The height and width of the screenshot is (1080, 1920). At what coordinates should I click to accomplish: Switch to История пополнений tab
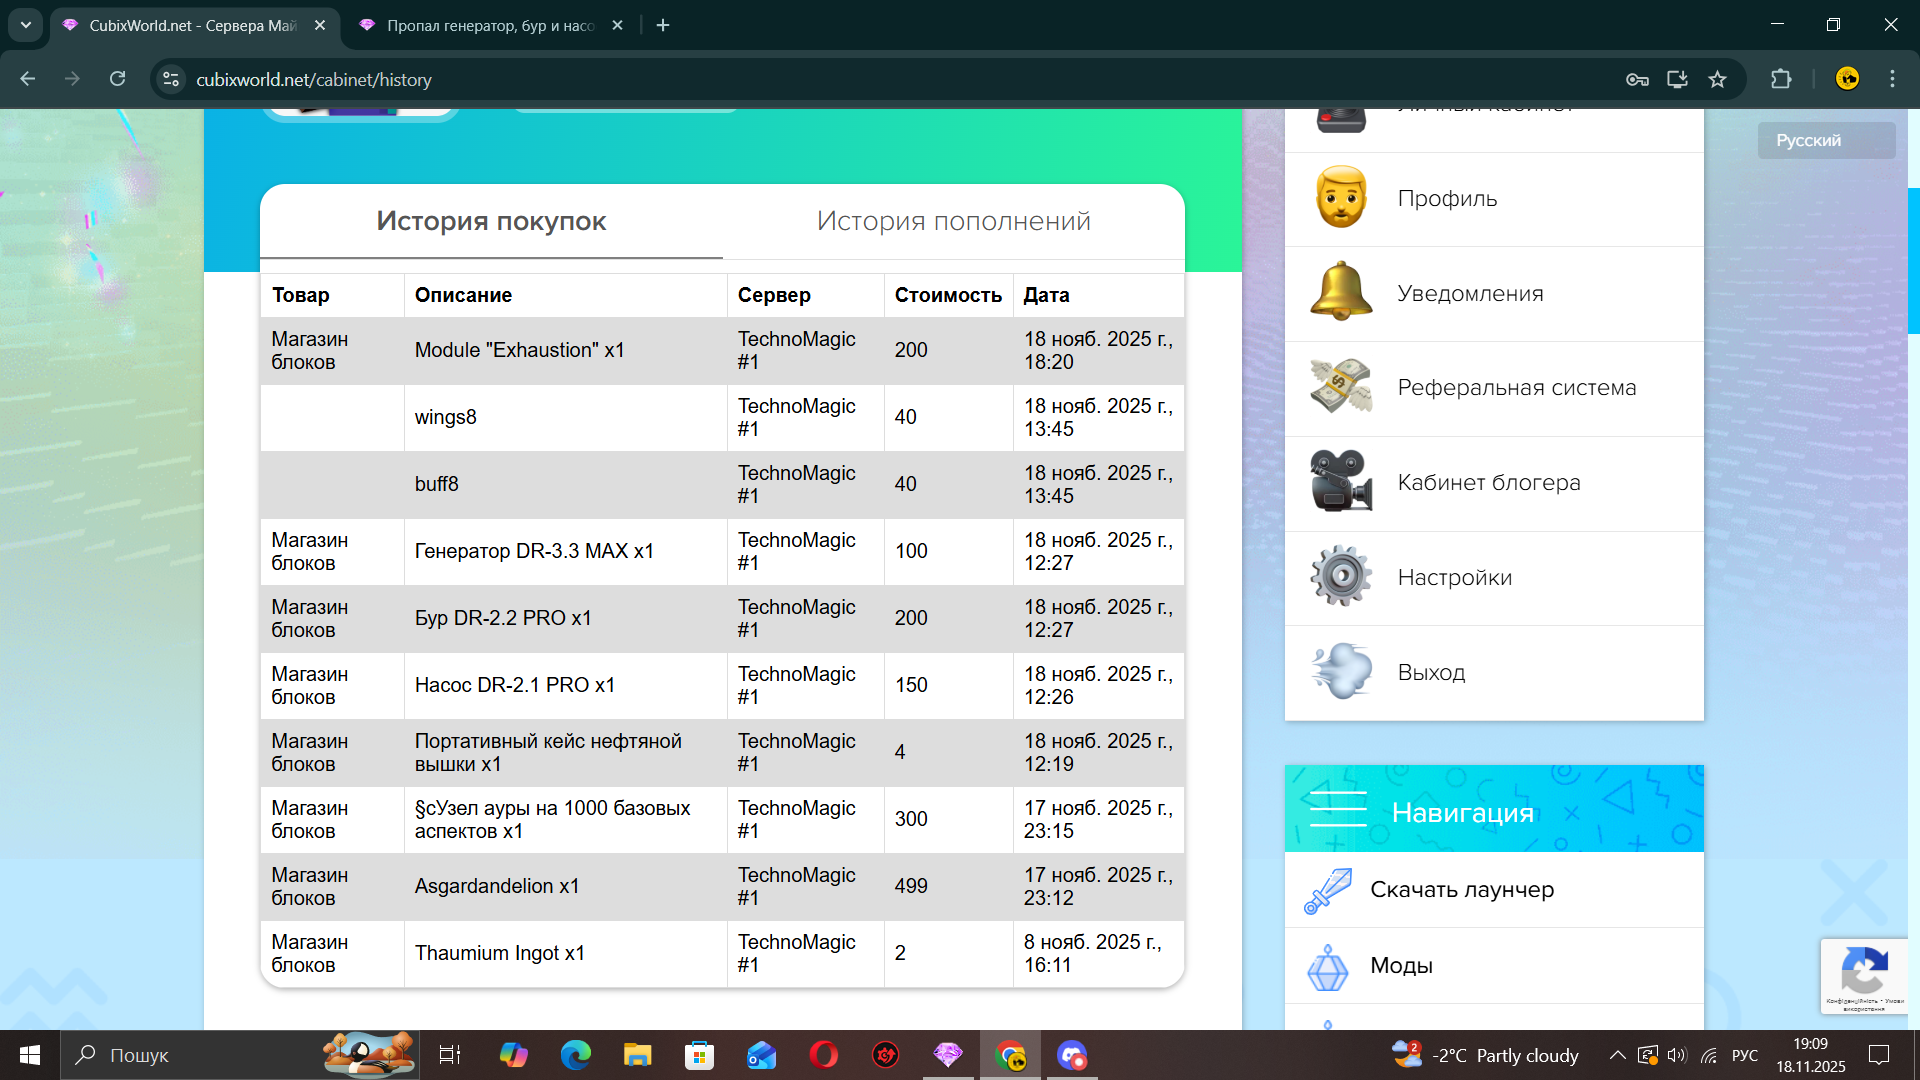[x=953, y=221]
